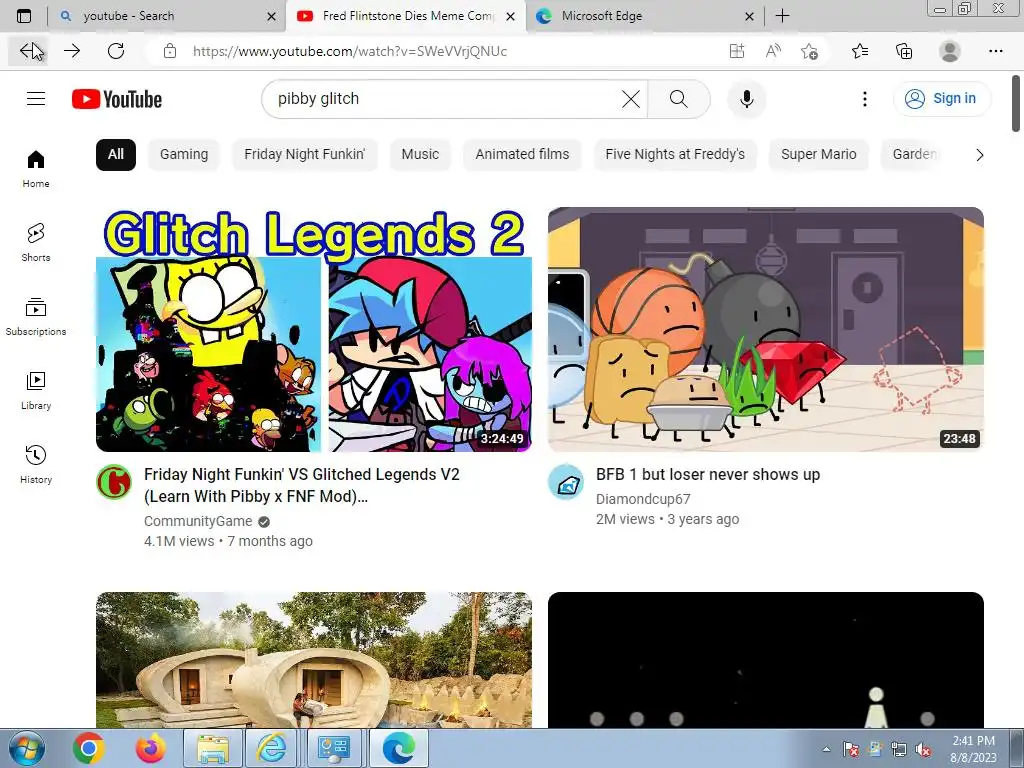Launch Firefox from the taskbar
This screenshot has width=1024, height=768.
point(150,748)
